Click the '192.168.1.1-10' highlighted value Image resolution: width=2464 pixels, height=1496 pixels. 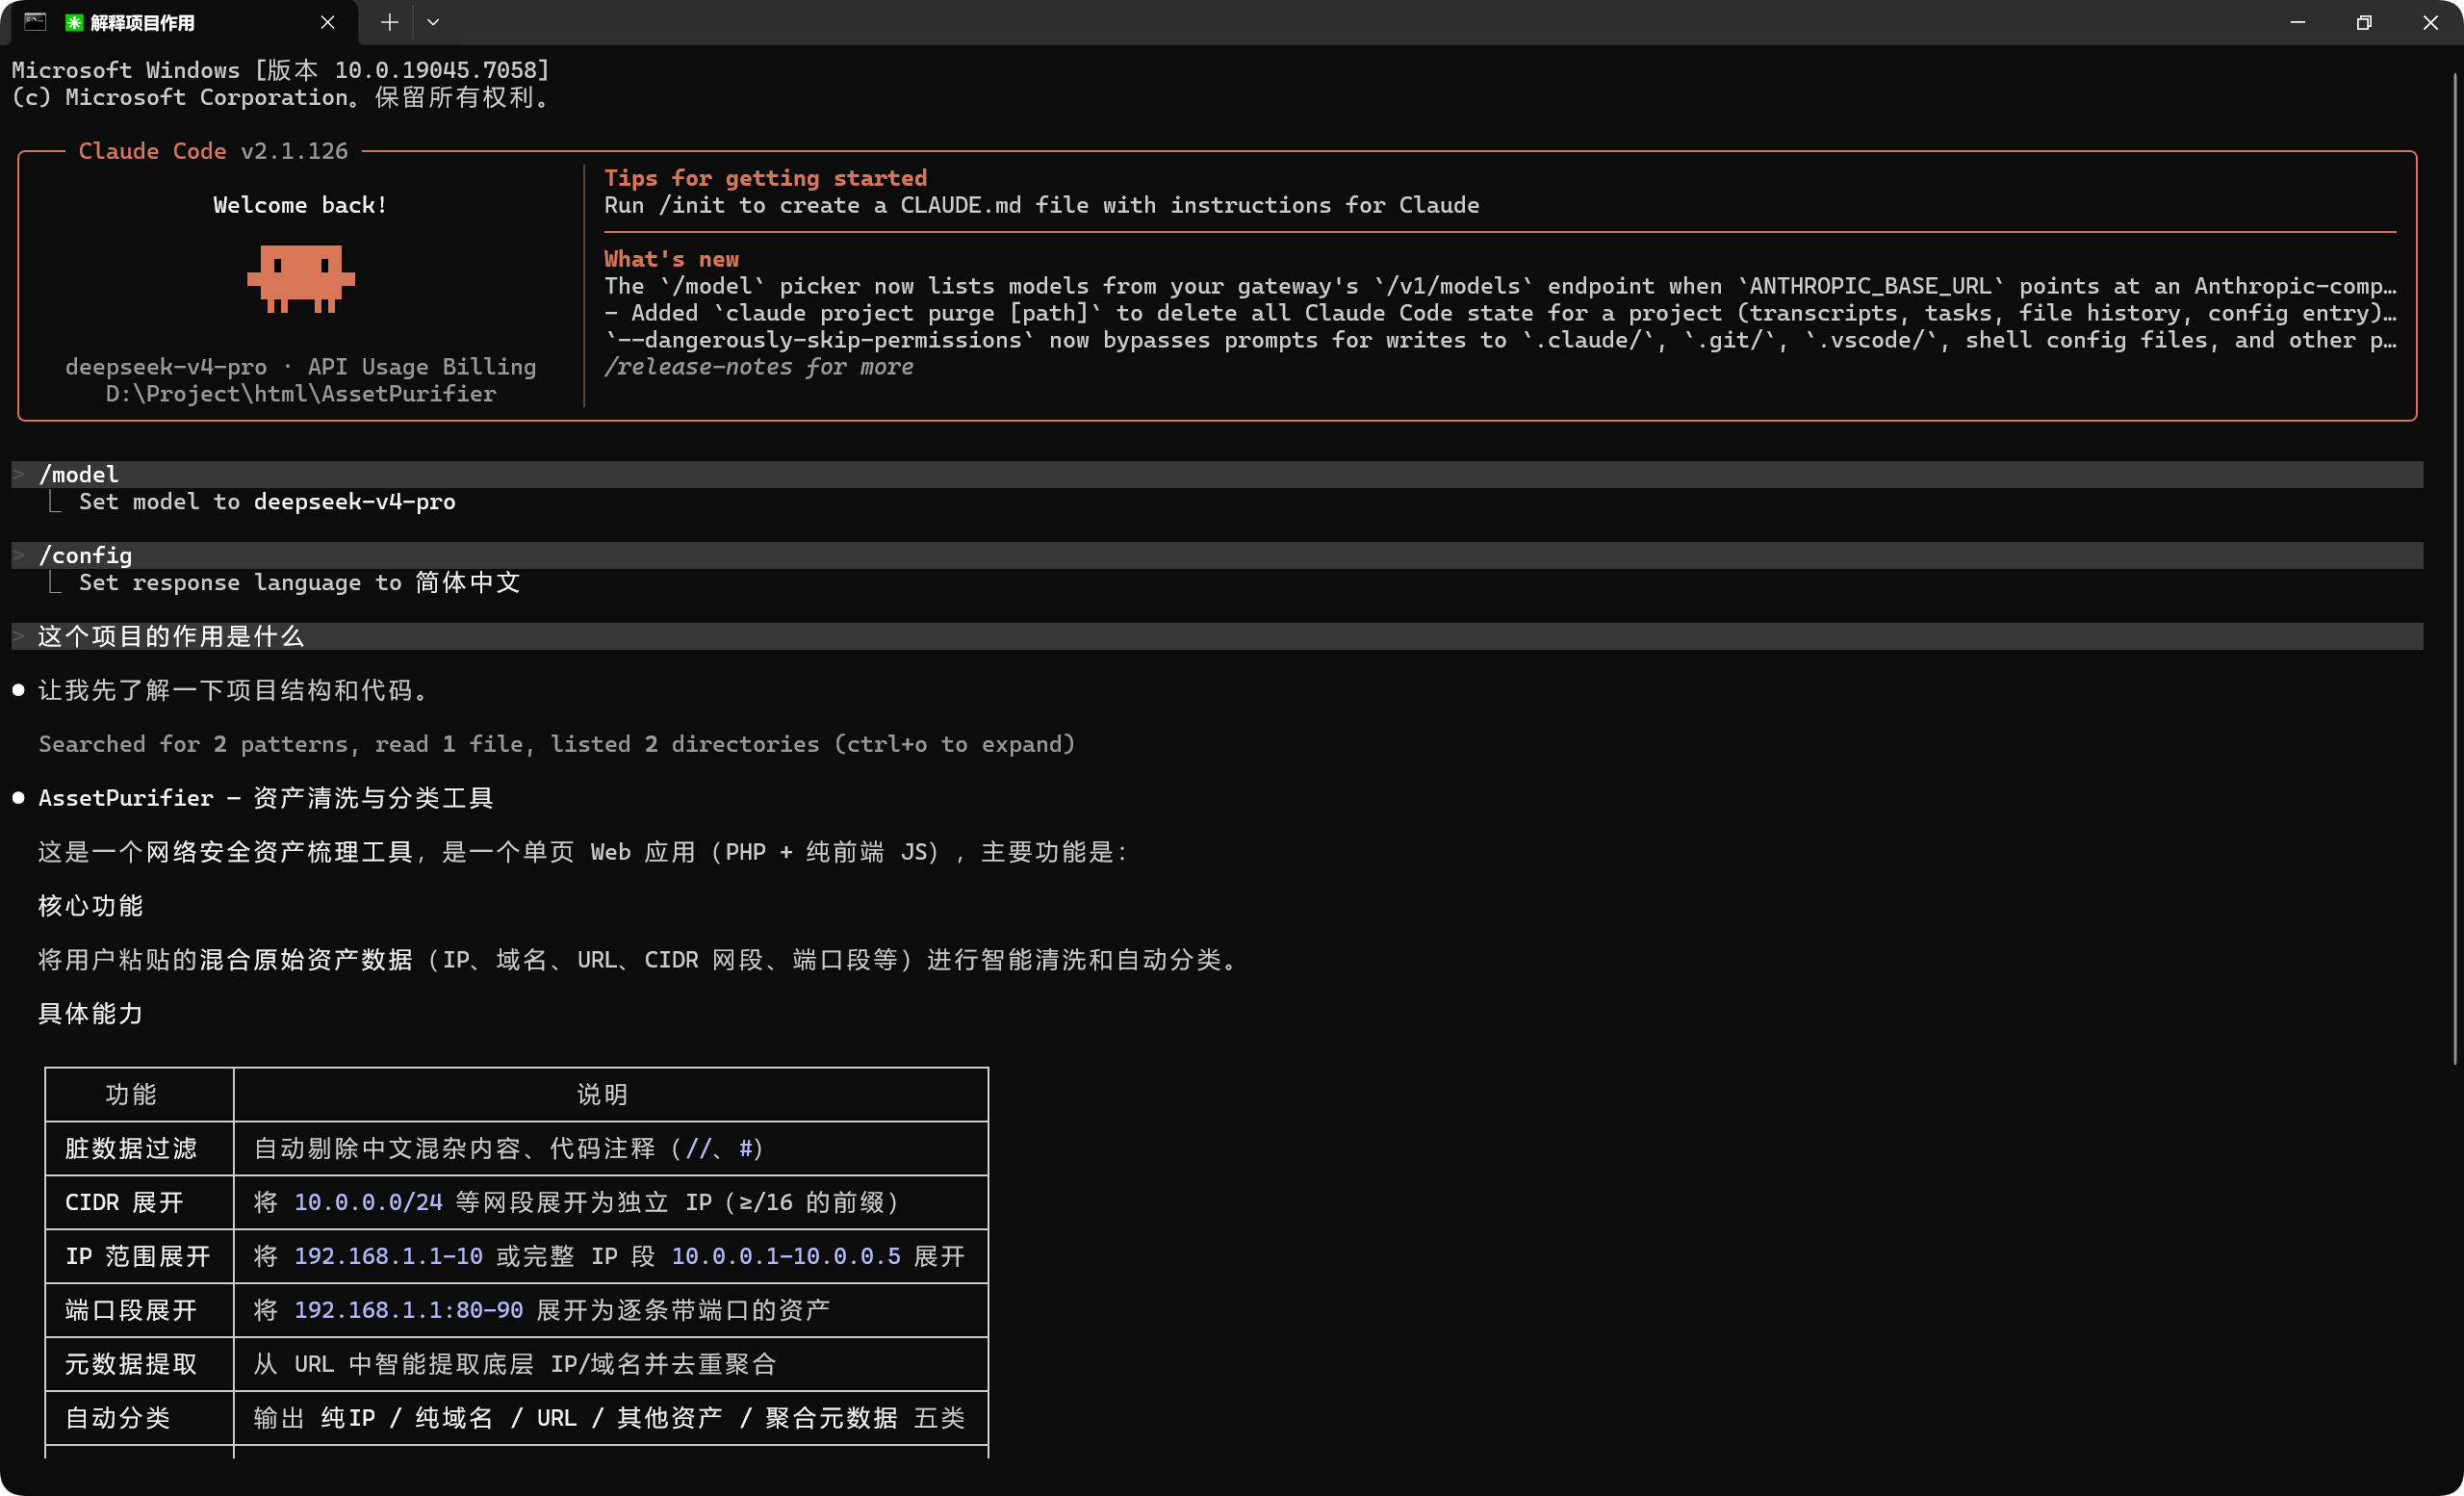(388, 1257)
